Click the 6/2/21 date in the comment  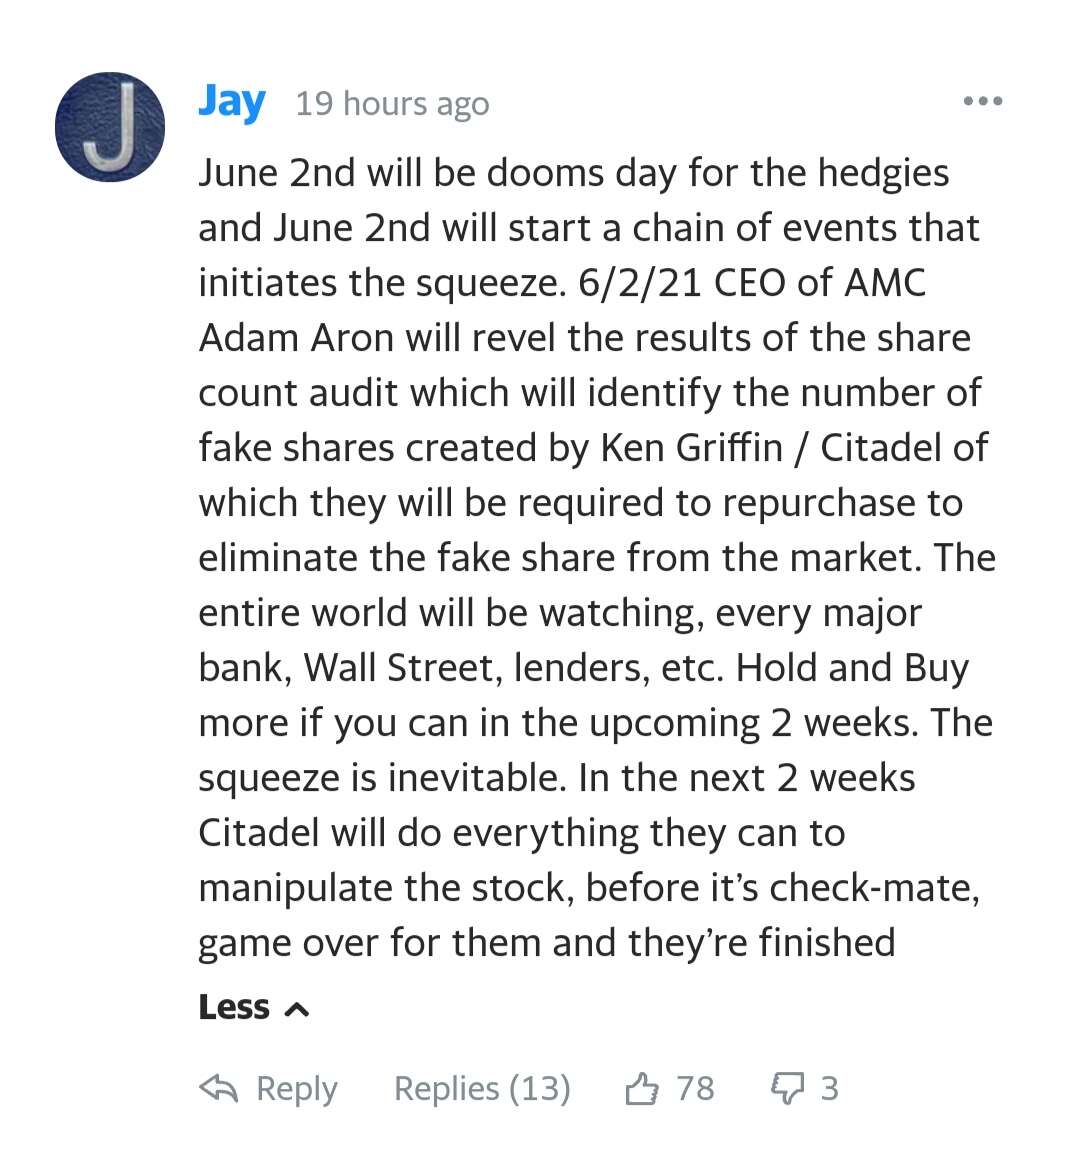640,283
